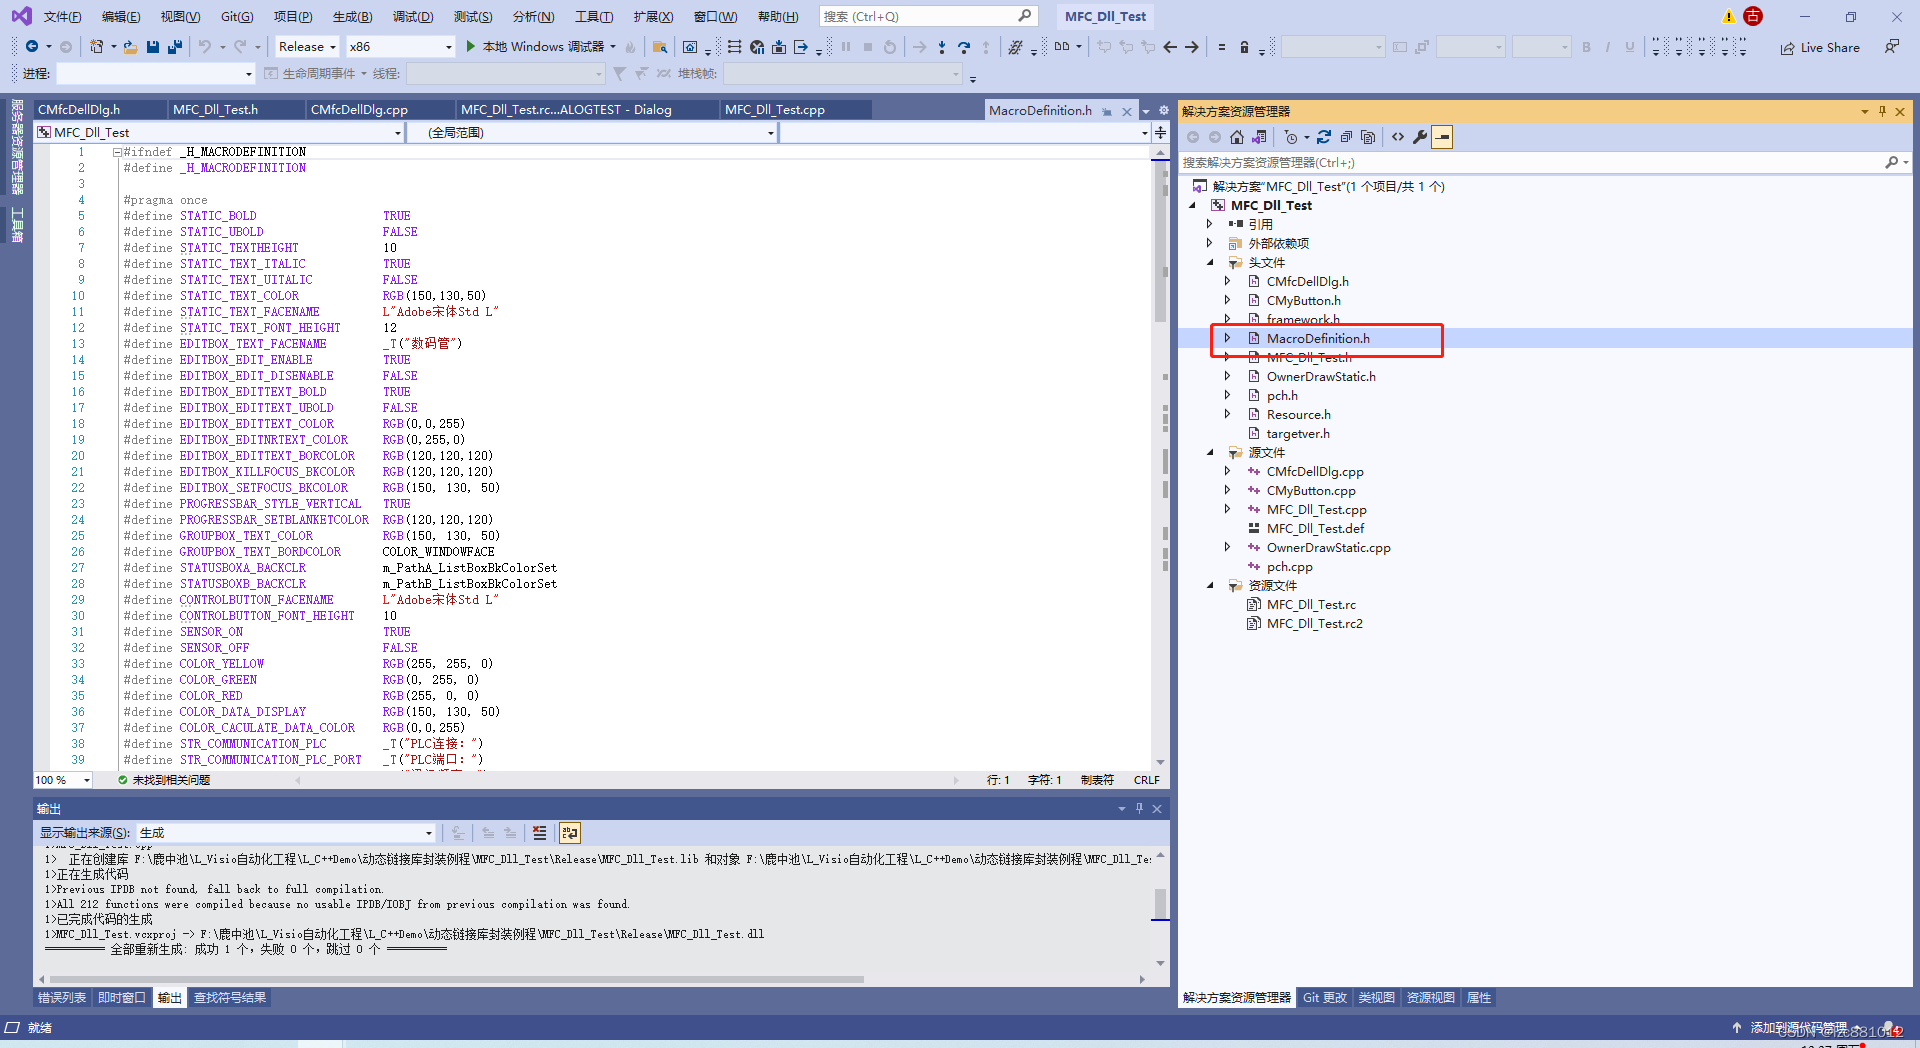The height and width of the screenshot is (1048, 1920).
Task: Click the Sync with Active Document icon
Action: (x=1324, y=137)
